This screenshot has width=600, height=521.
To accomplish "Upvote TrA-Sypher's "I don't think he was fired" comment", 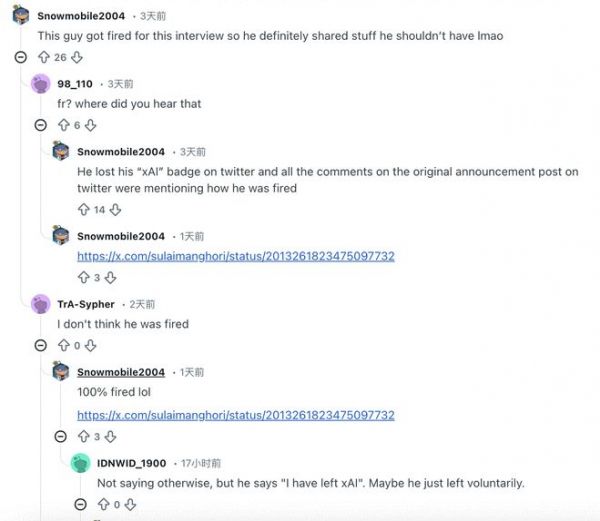I will (x=63, y=345).
